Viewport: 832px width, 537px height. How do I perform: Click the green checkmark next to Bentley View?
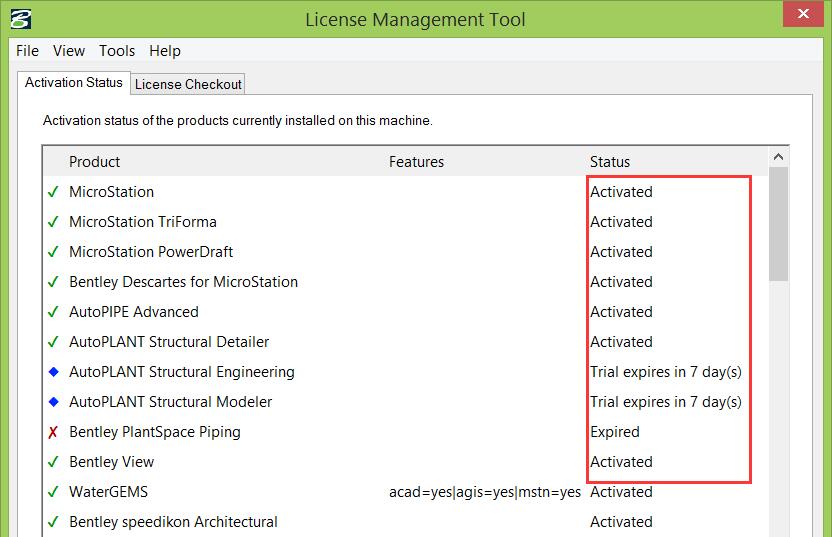(53, 462)
